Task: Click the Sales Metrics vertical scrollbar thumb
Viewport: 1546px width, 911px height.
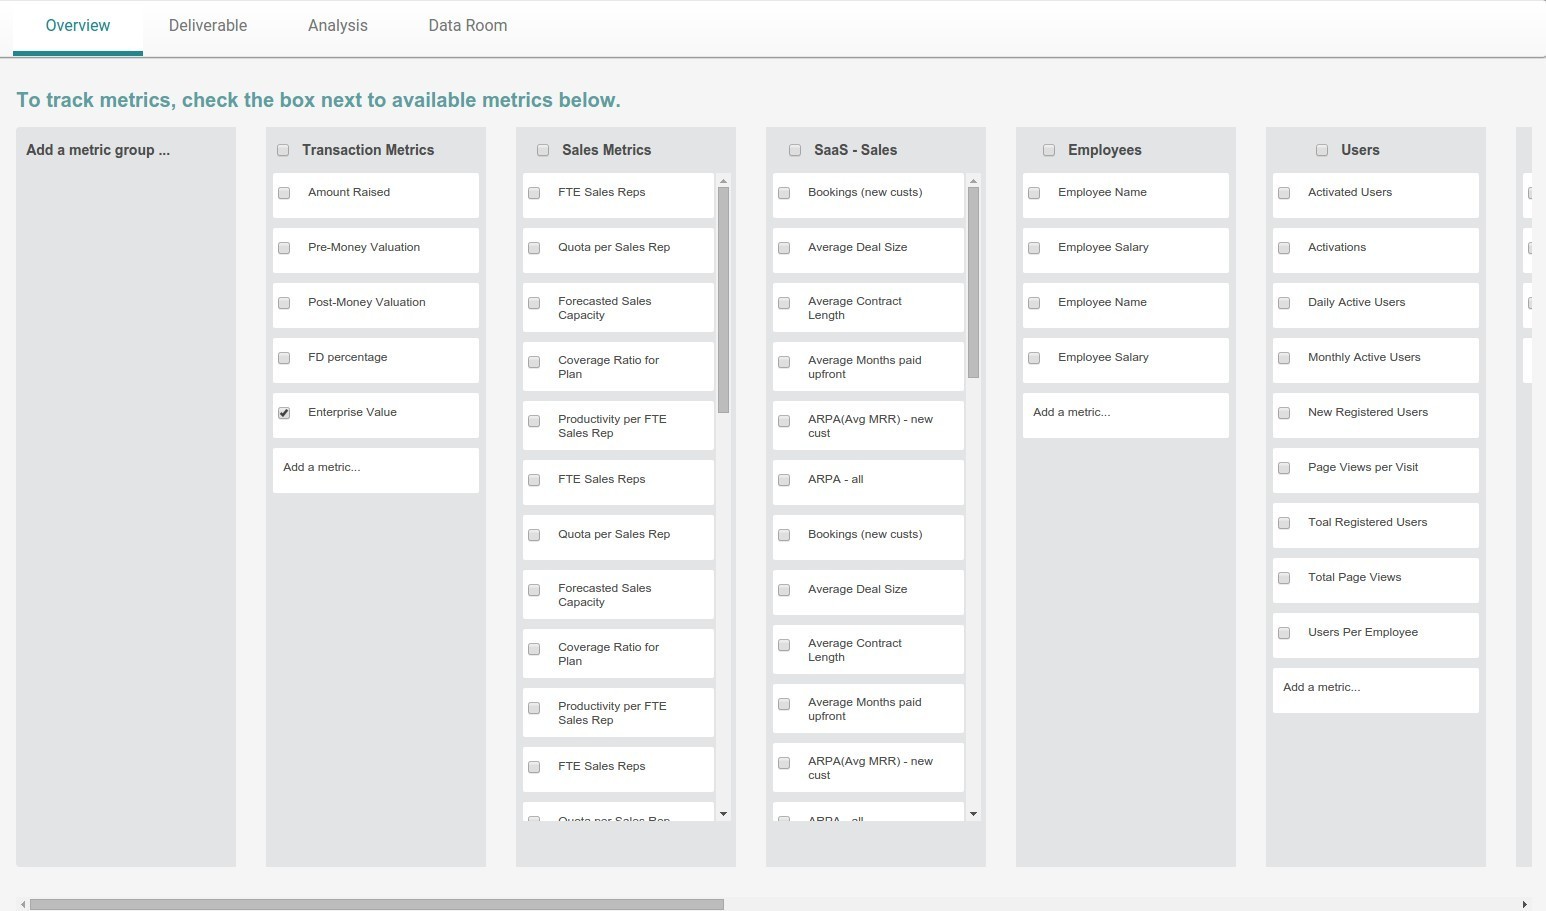Action: coord(723,300)
